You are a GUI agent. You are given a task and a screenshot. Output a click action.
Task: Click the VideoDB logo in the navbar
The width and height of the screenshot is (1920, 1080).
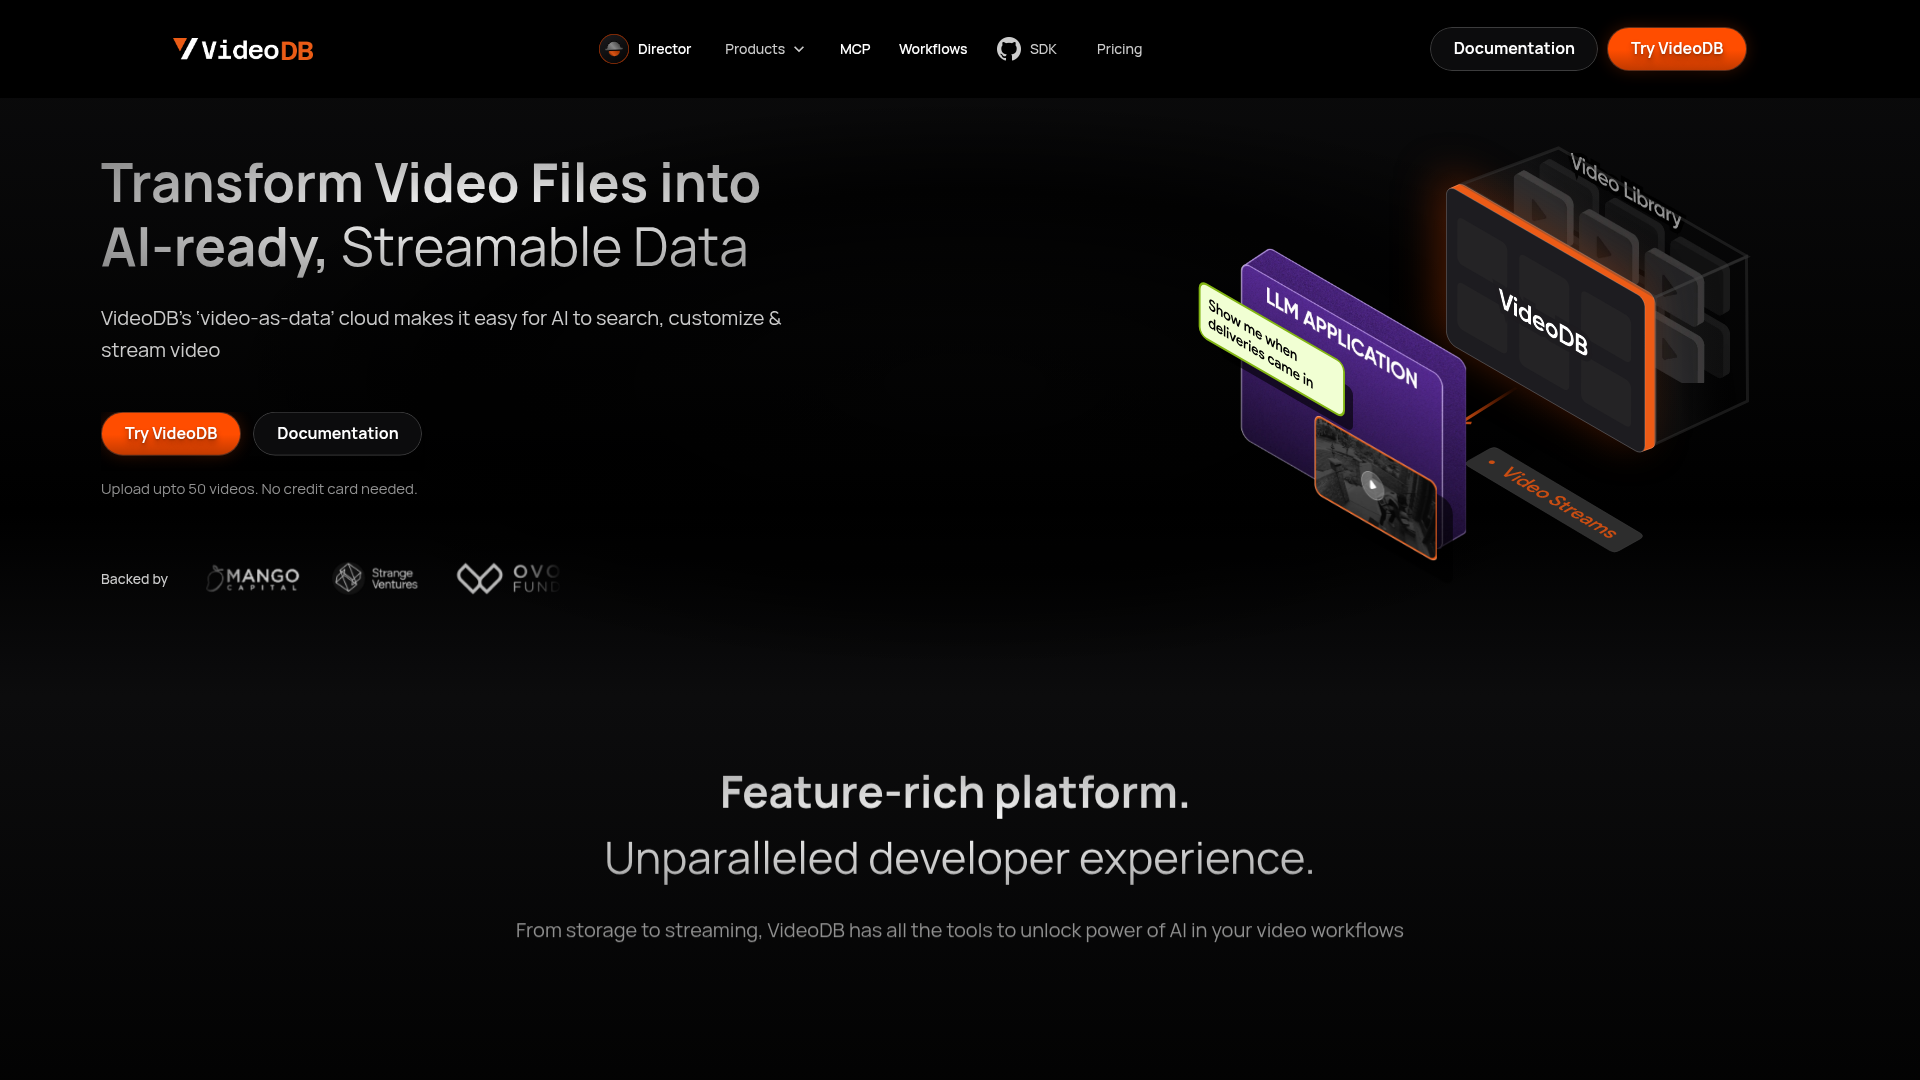point(242,49)
